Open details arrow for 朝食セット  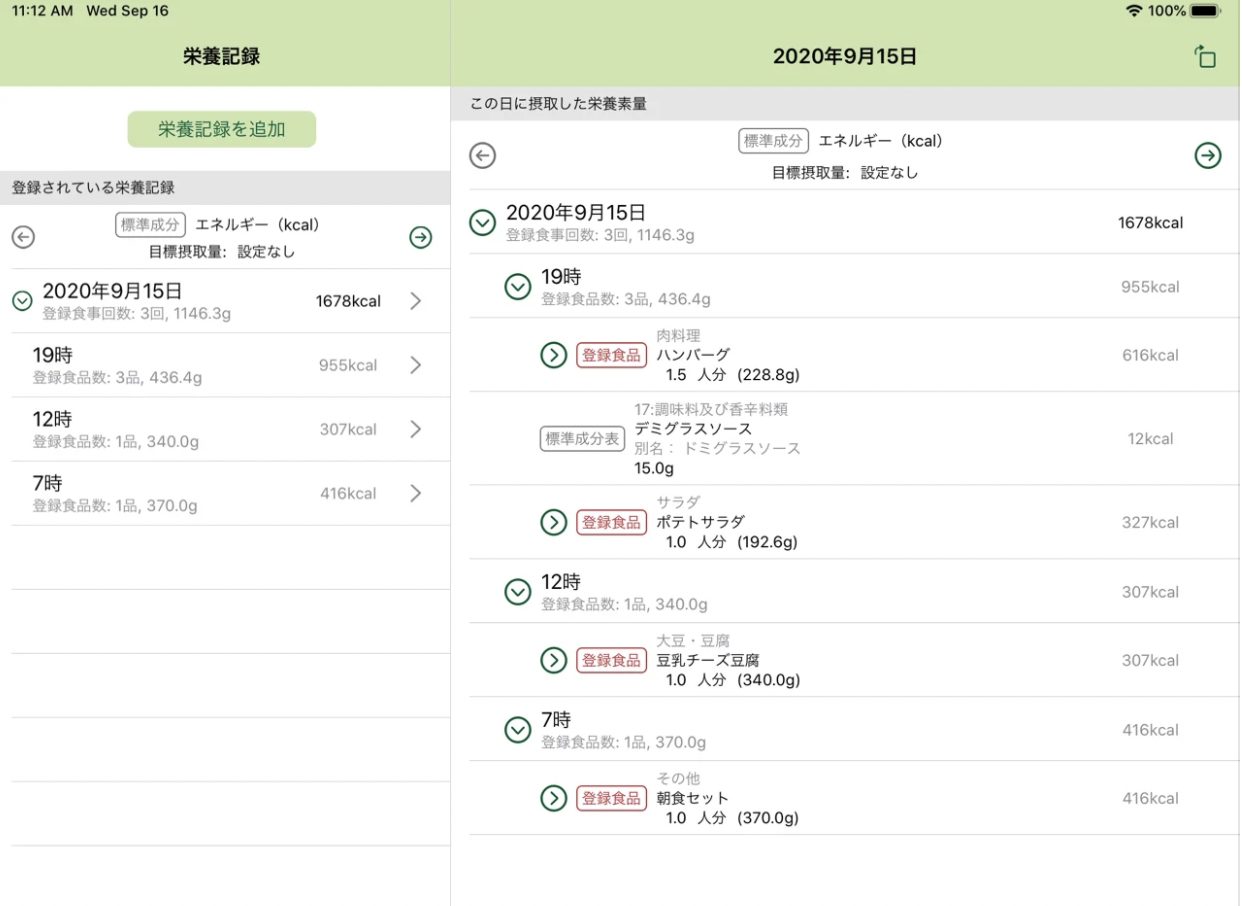point(553,798)
